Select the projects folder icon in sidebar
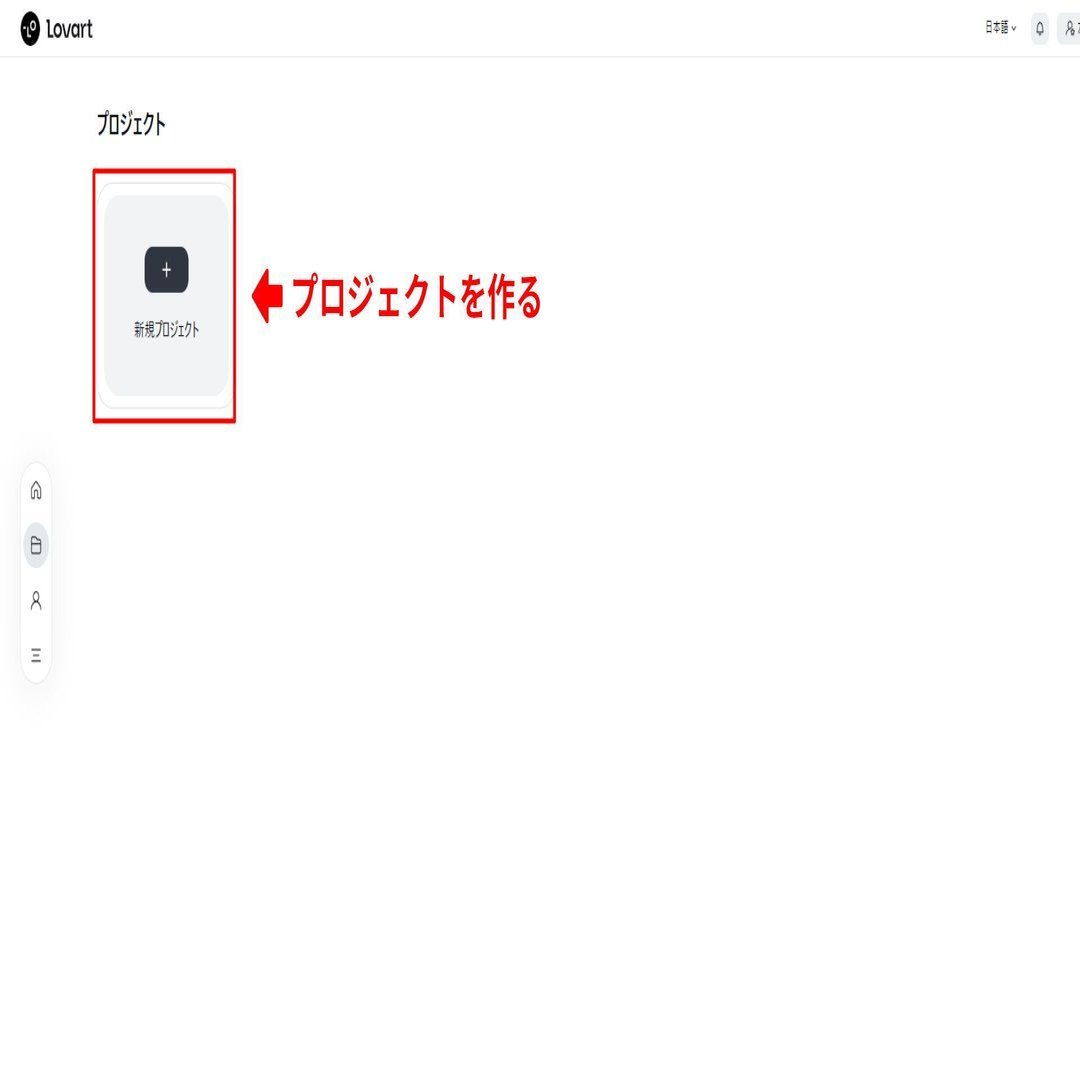1080x1080 pixels. [36, 546]
